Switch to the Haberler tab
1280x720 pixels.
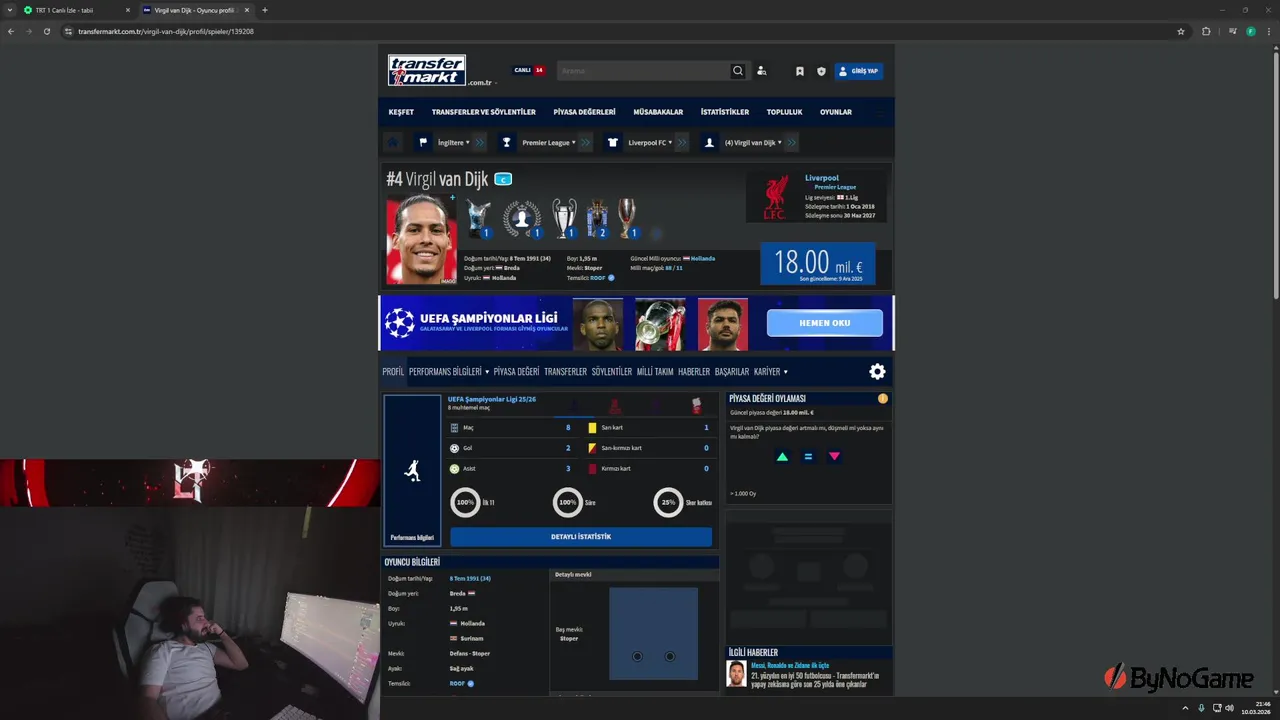click(x=694, y=372)
